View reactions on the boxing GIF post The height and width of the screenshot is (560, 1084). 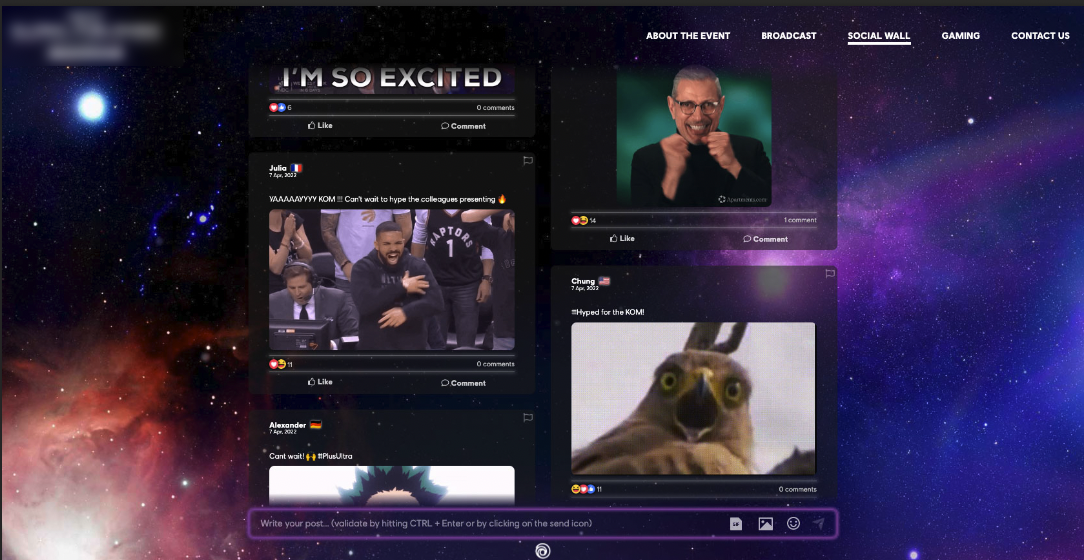click(x=583, y=221)
